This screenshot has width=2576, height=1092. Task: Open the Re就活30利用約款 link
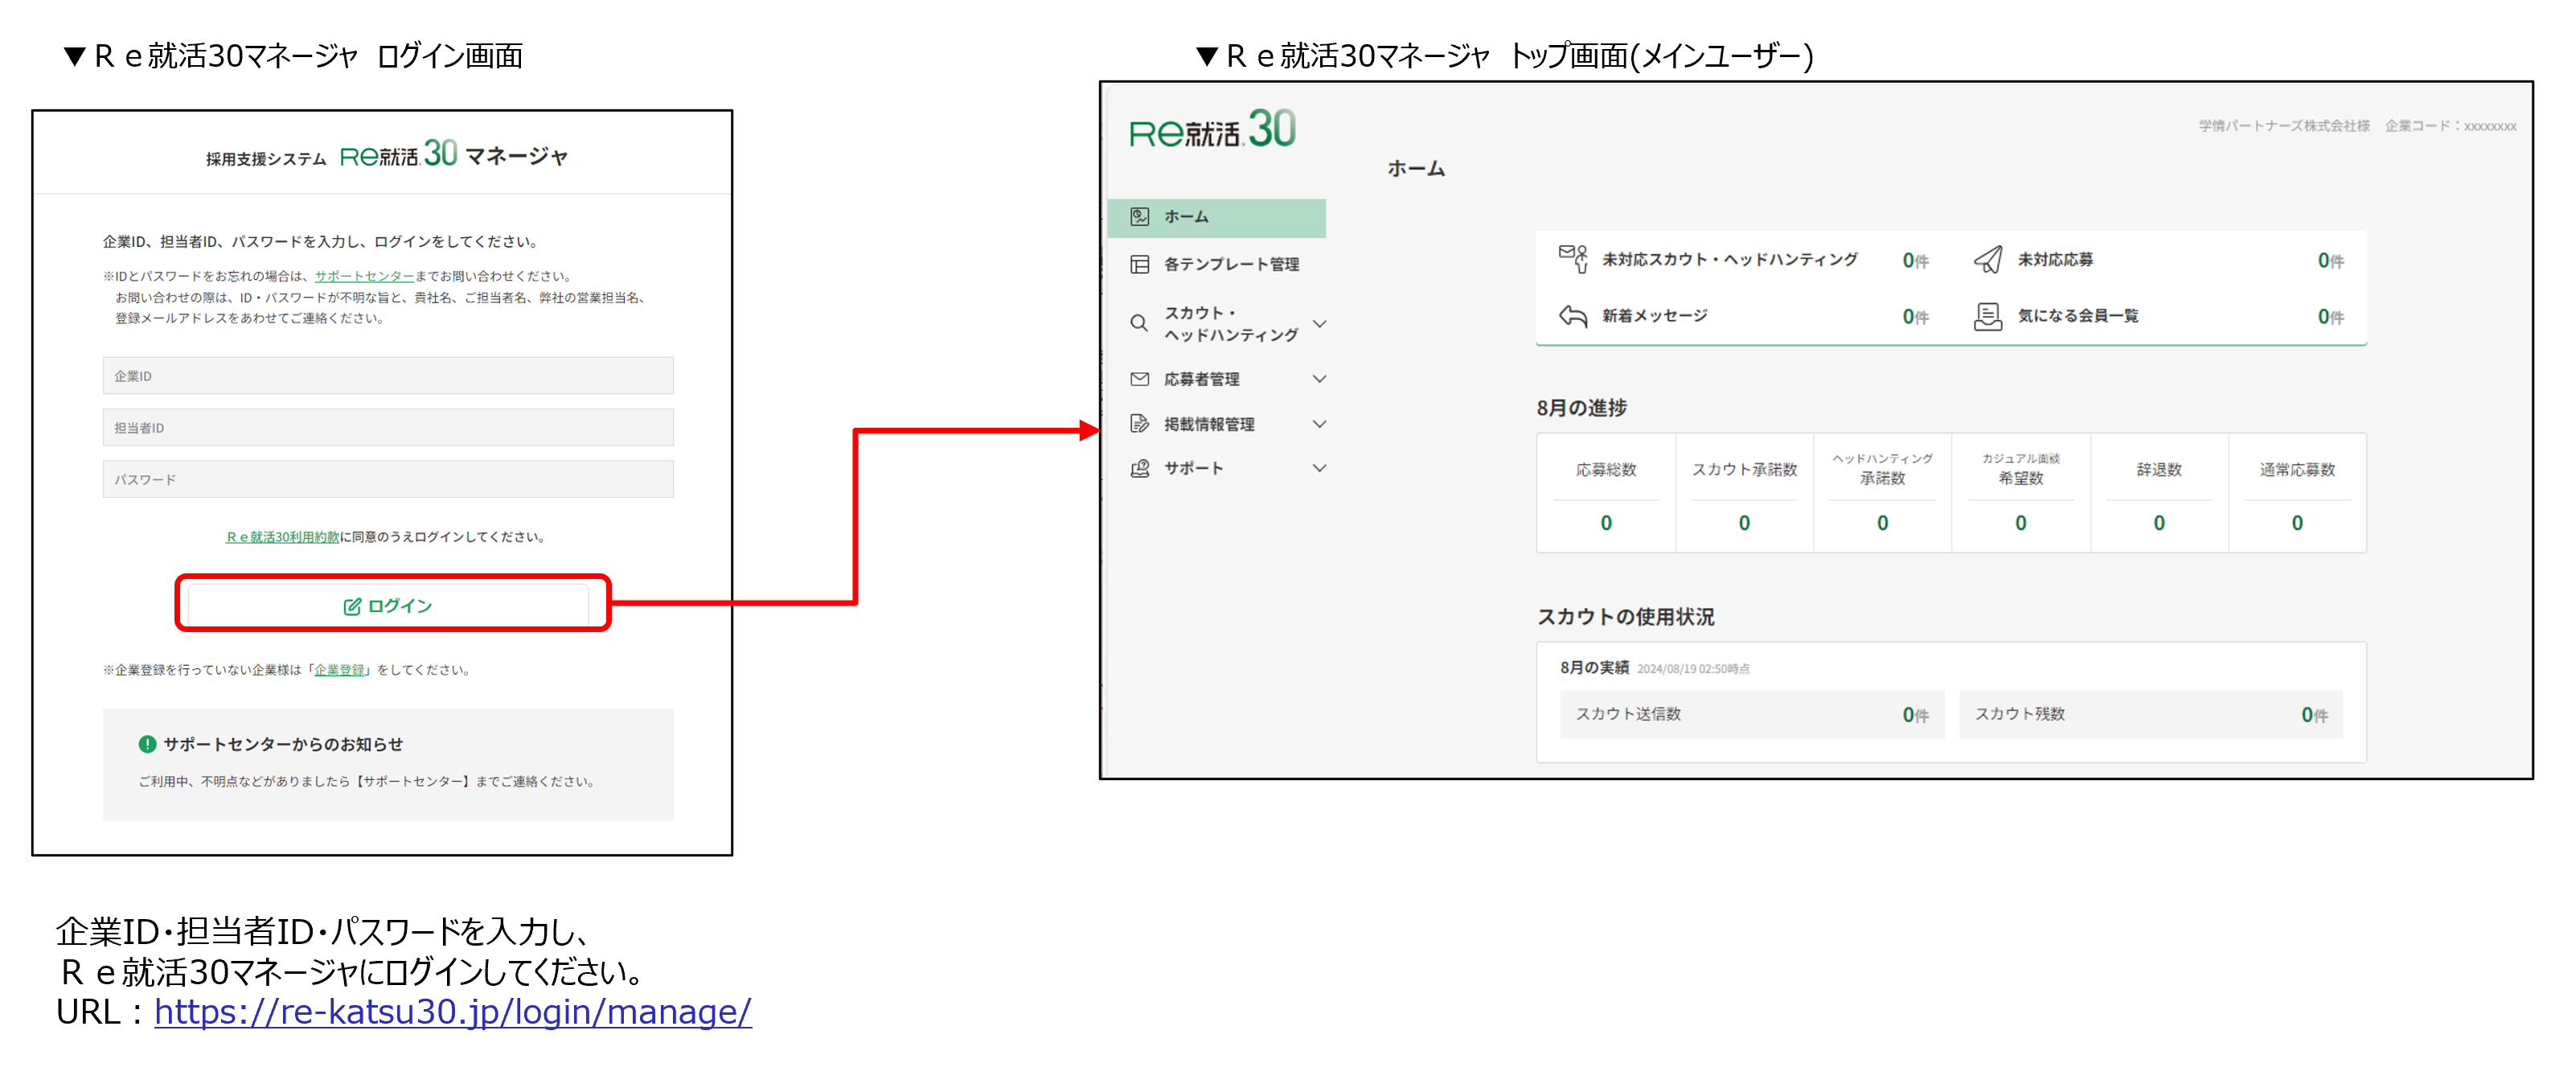click(x=282, y=537)
